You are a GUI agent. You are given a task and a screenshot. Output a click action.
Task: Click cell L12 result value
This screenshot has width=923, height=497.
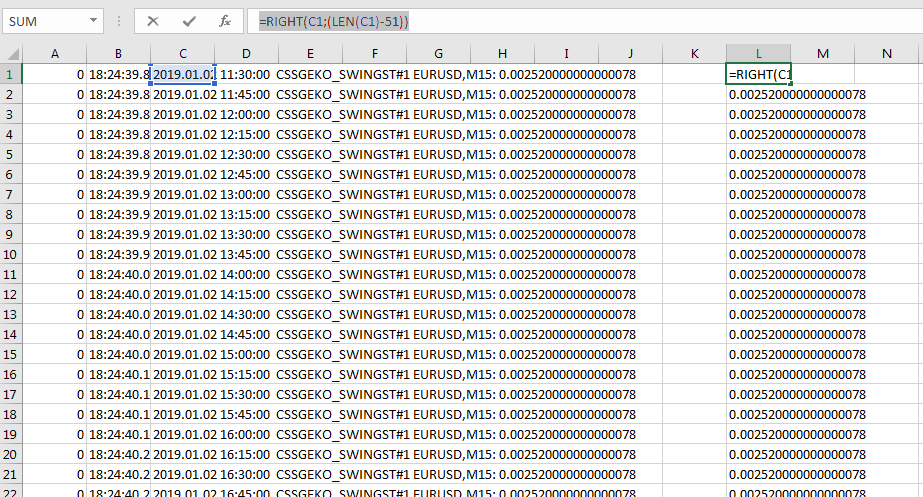click(758, 294)
